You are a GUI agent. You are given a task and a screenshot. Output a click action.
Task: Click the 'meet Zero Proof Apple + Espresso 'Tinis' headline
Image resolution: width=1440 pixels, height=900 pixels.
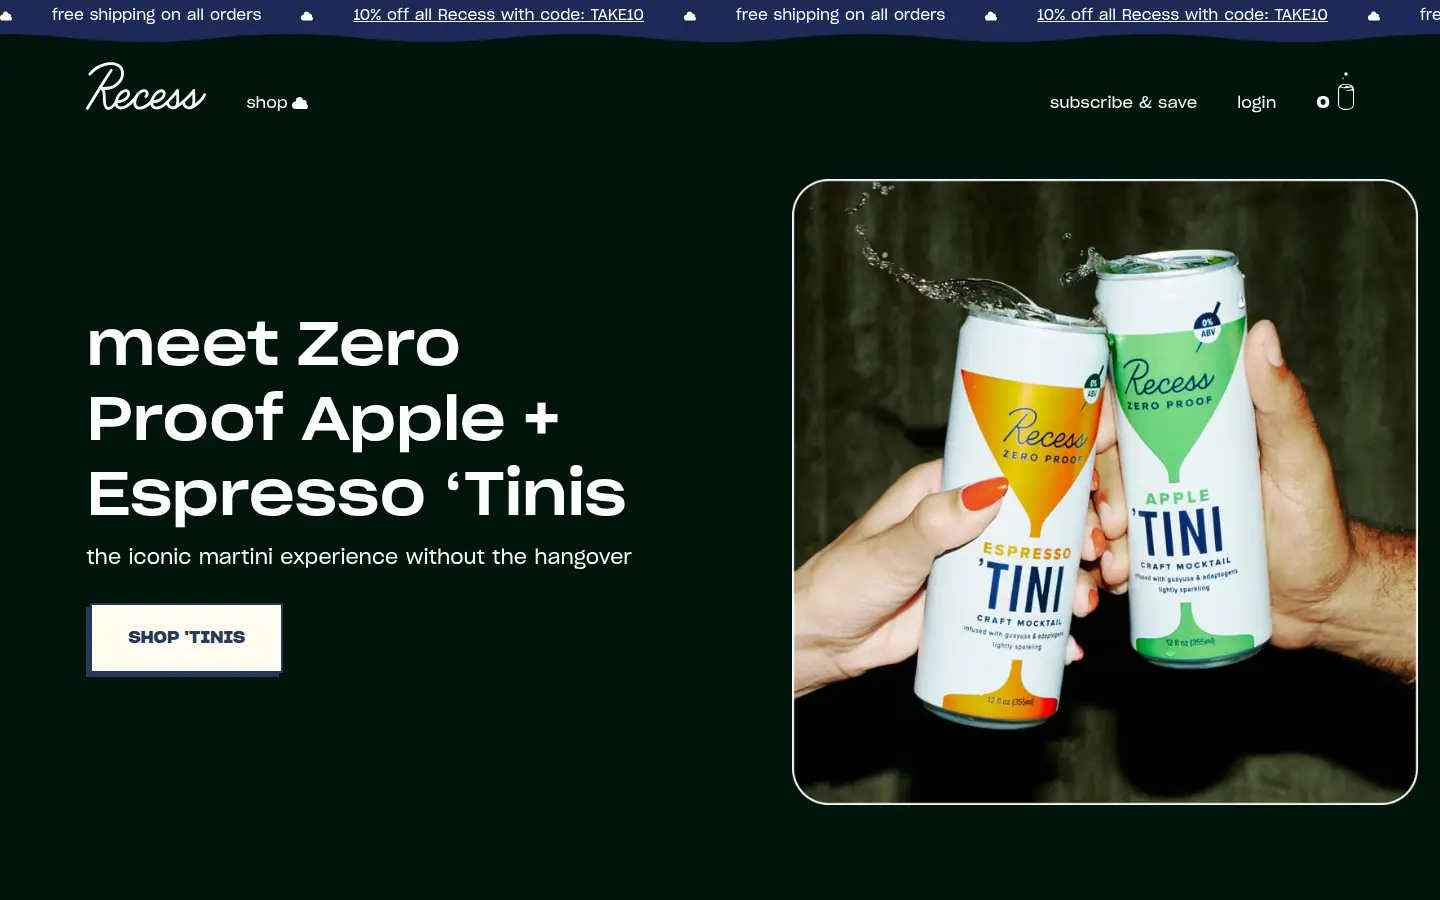pyautogui.click(x=357, y=418)
